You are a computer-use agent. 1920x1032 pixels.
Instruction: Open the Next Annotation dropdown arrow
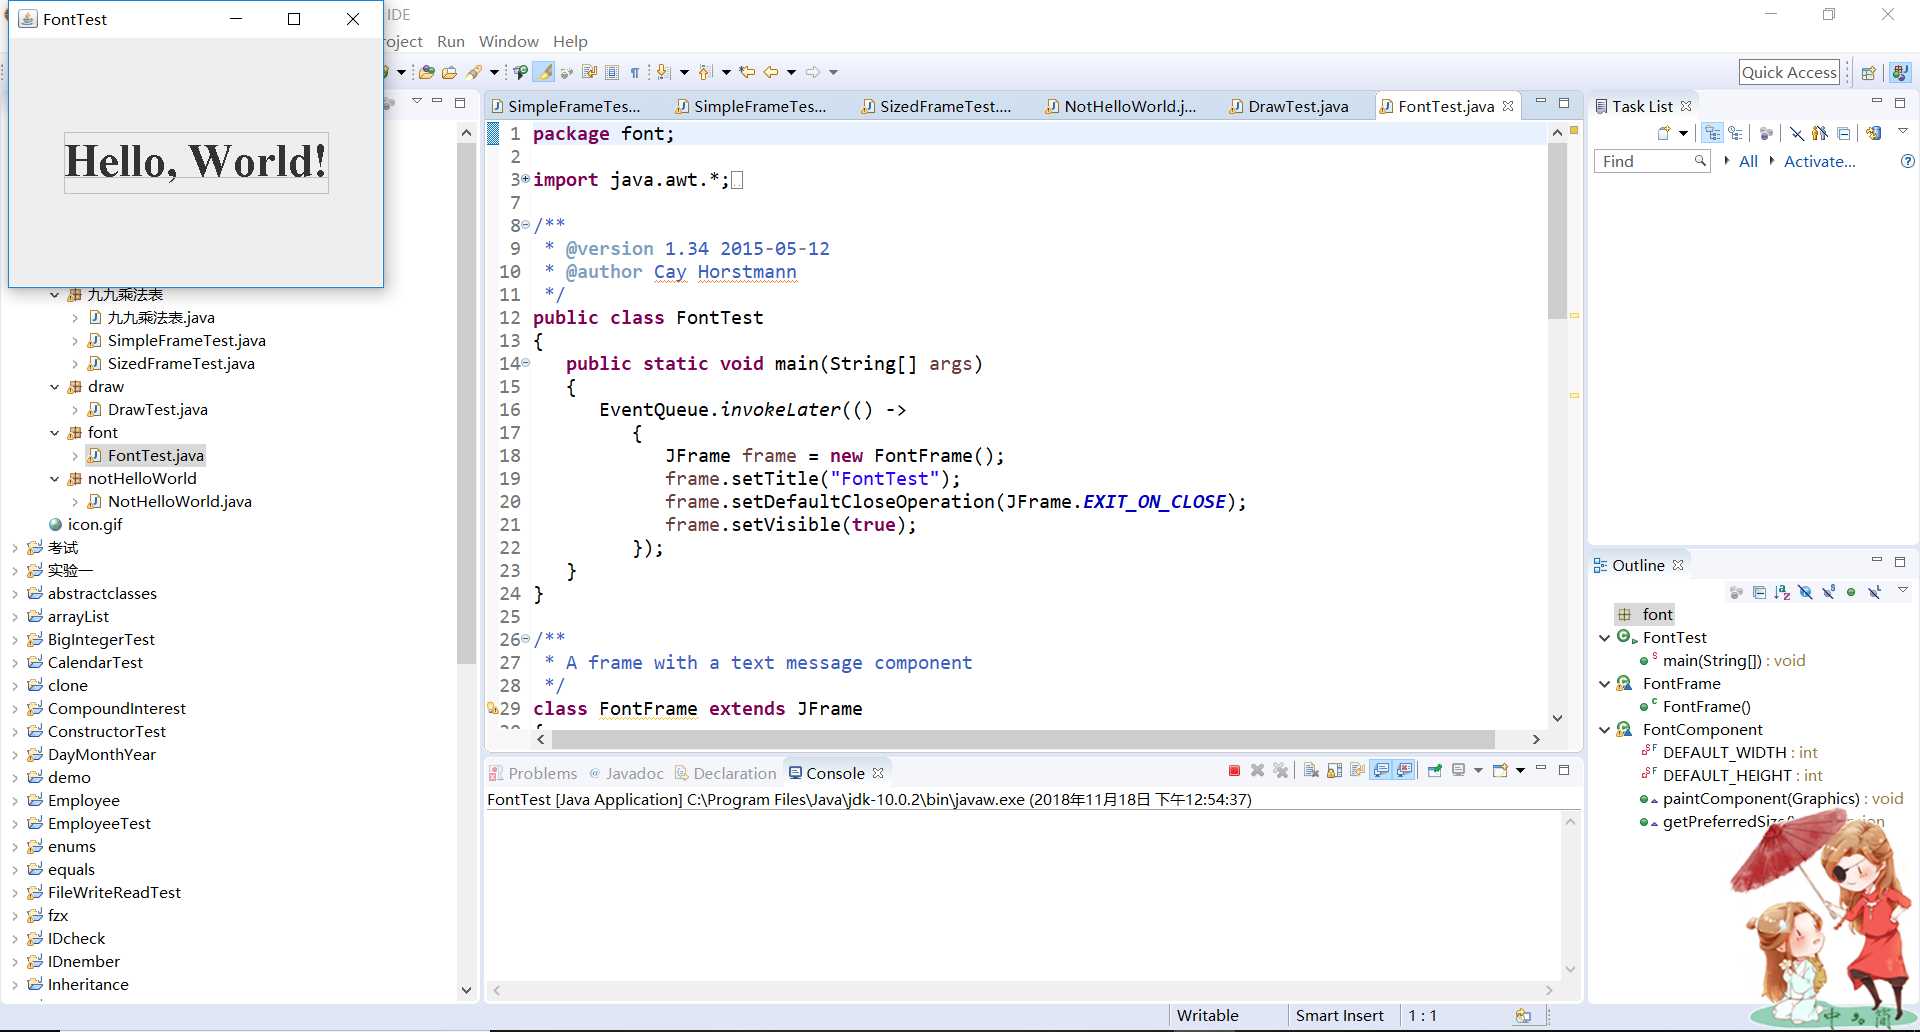pos(684,72)
